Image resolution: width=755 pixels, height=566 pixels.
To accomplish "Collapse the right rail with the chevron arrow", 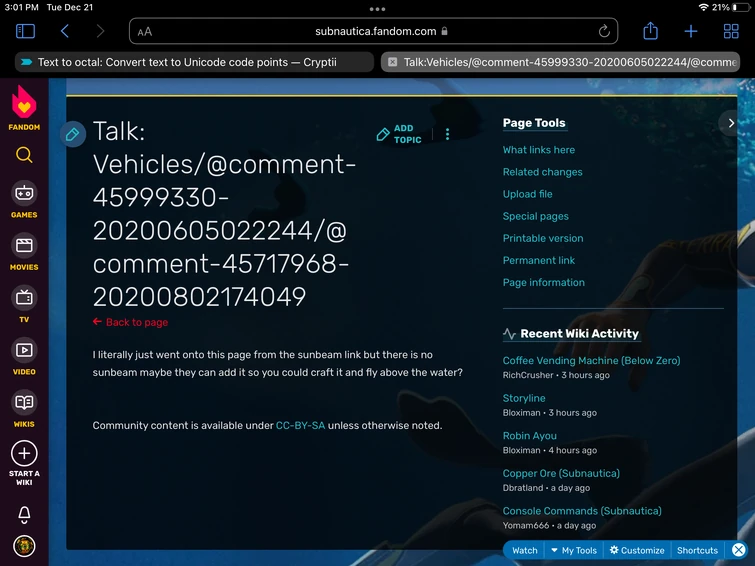I will pos(731,123).
